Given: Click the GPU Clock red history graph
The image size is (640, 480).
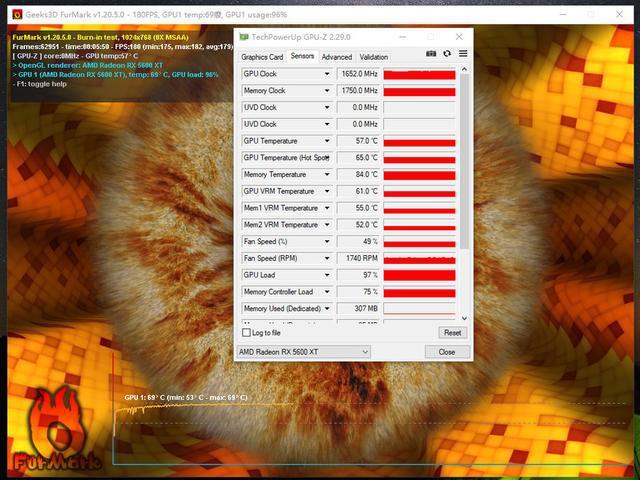Looking at the screenshot, I should tap(419, 74).
